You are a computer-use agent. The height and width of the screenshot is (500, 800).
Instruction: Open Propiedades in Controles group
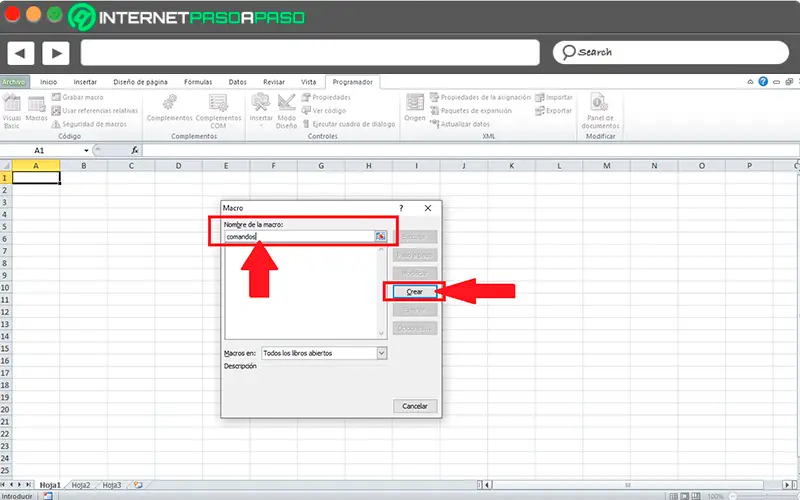(327, 97)
